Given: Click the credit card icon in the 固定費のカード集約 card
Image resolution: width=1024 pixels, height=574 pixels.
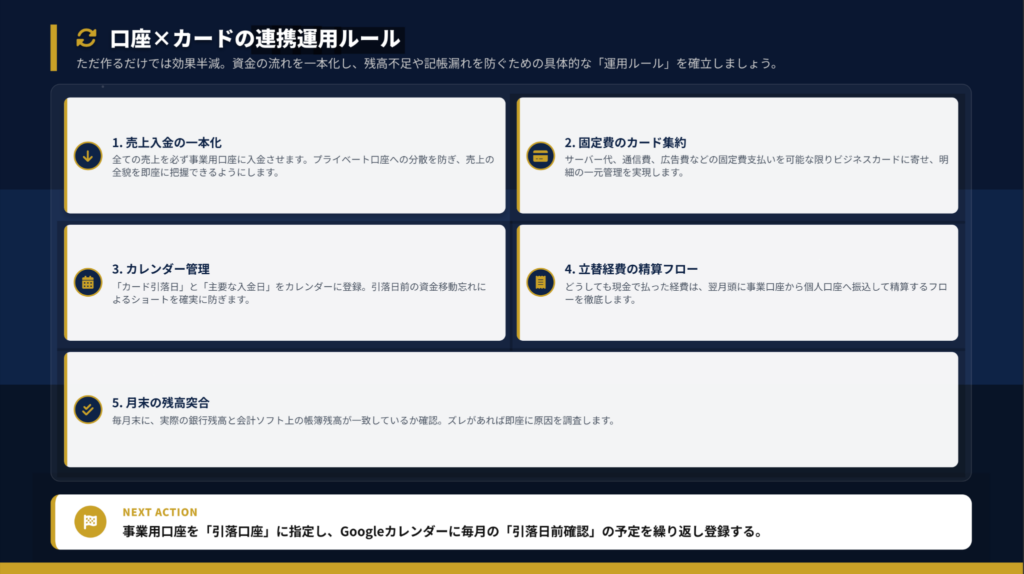Looking at the screenshot, I should pos(541,155).
